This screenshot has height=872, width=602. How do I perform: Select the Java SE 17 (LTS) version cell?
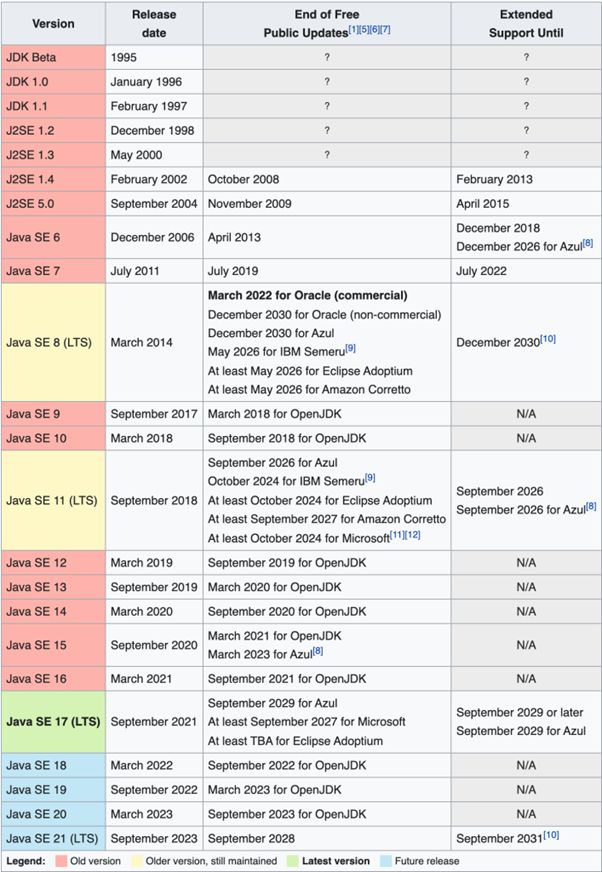pyautogui.click(x=53, y=721)
